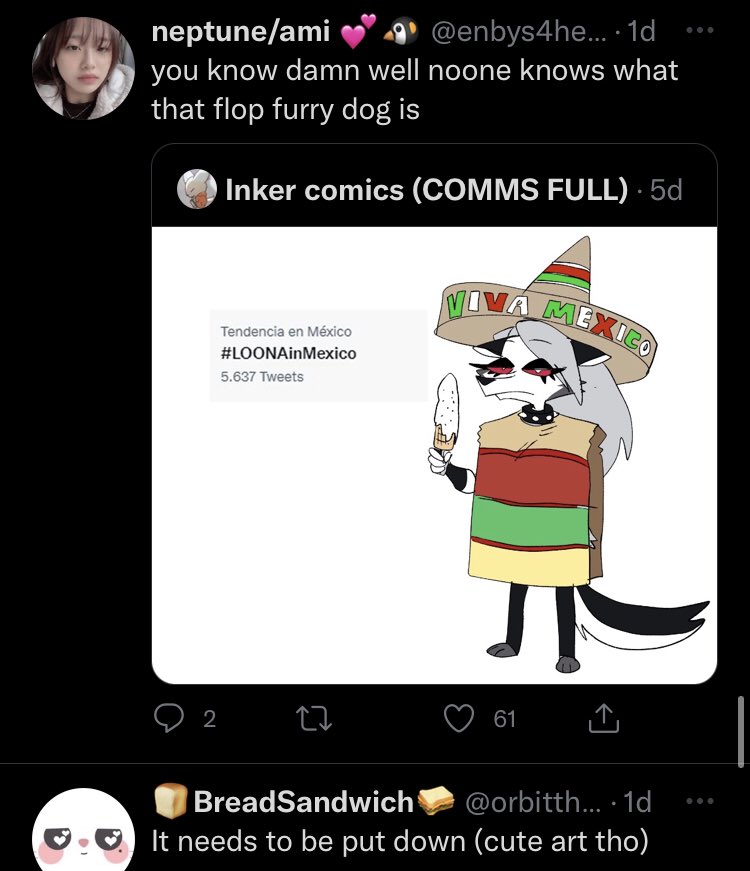
Task: Open more options for neptune/ami's tweet
Action: [x=703, y=31]
